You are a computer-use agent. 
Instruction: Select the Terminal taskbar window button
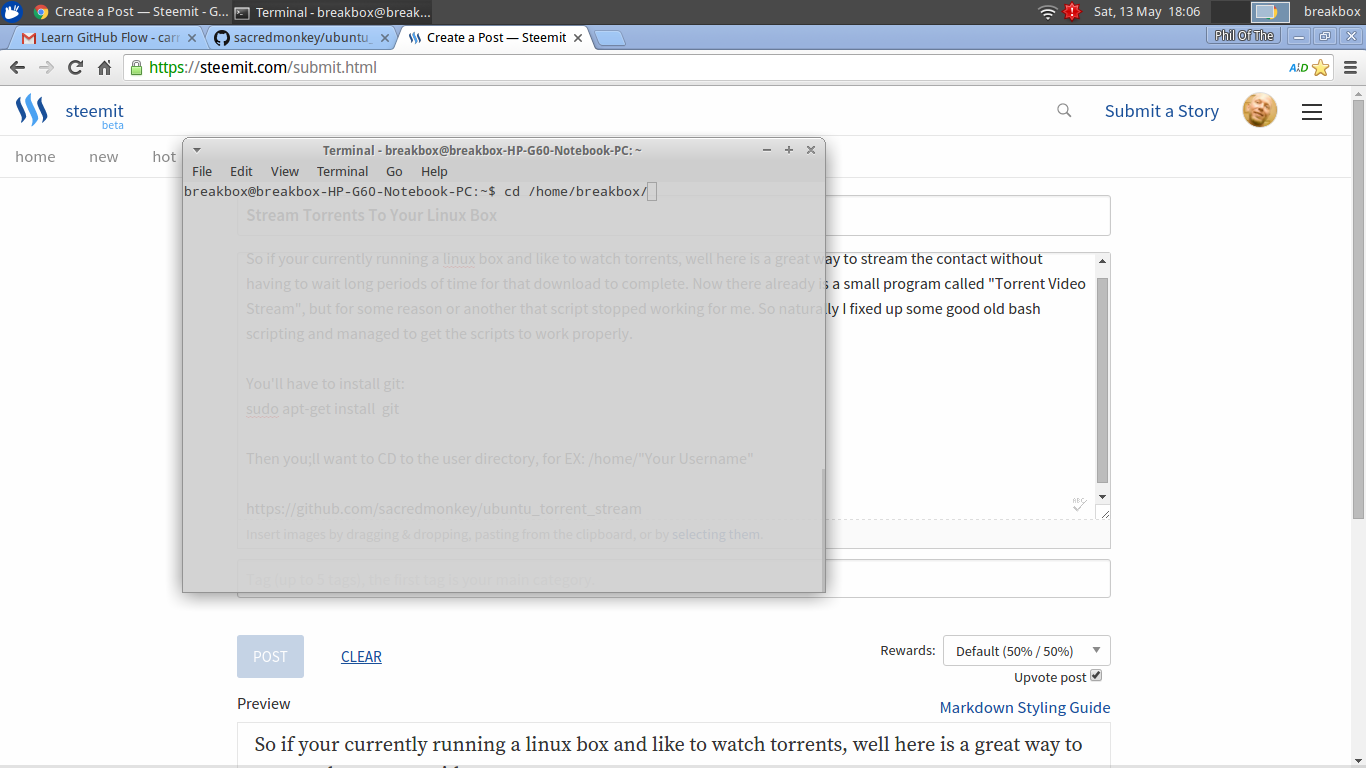(x=333, y=12)
